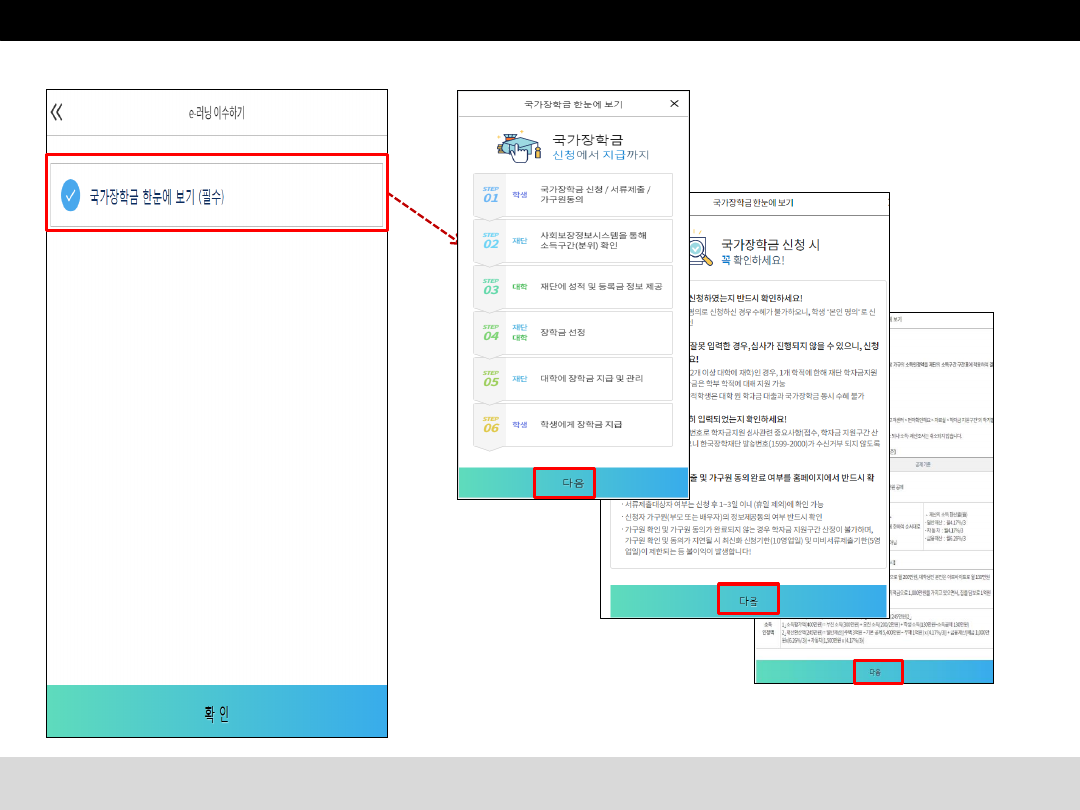
Task: Check the blue circle checkmark for 국가장학금 한눈에 보기
Action: point(71,196)
